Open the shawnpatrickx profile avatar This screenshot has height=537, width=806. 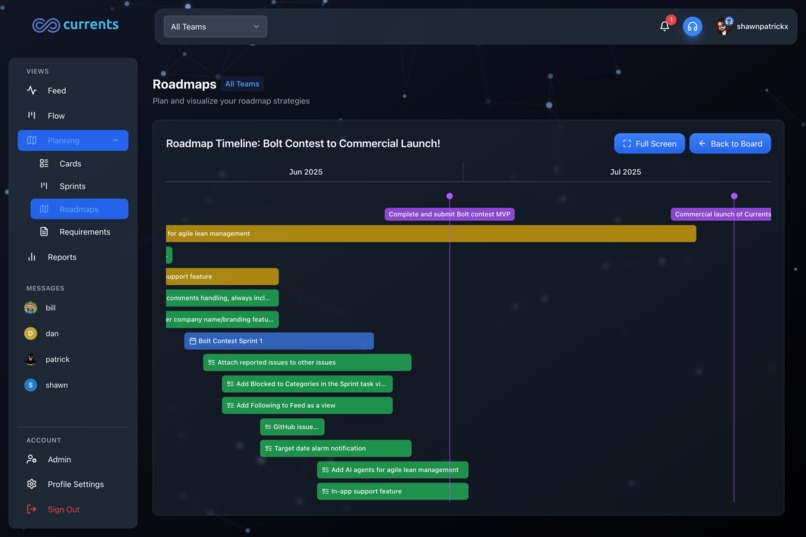(x=724, y=26)
